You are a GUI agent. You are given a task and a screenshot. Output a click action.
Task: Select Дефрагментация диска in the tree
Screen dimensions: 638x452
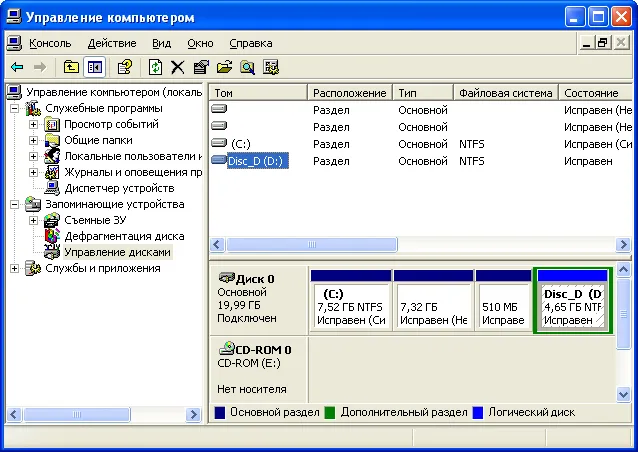coord(124,236)
